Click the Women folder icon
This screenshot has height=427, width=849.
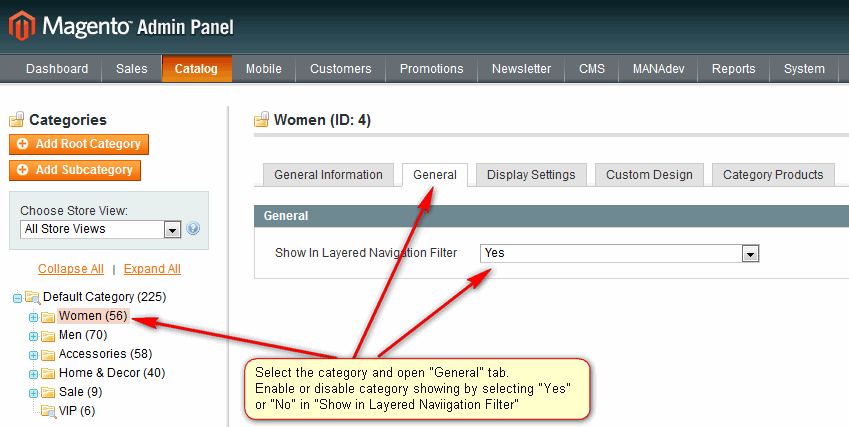click(x=48, y=317)
